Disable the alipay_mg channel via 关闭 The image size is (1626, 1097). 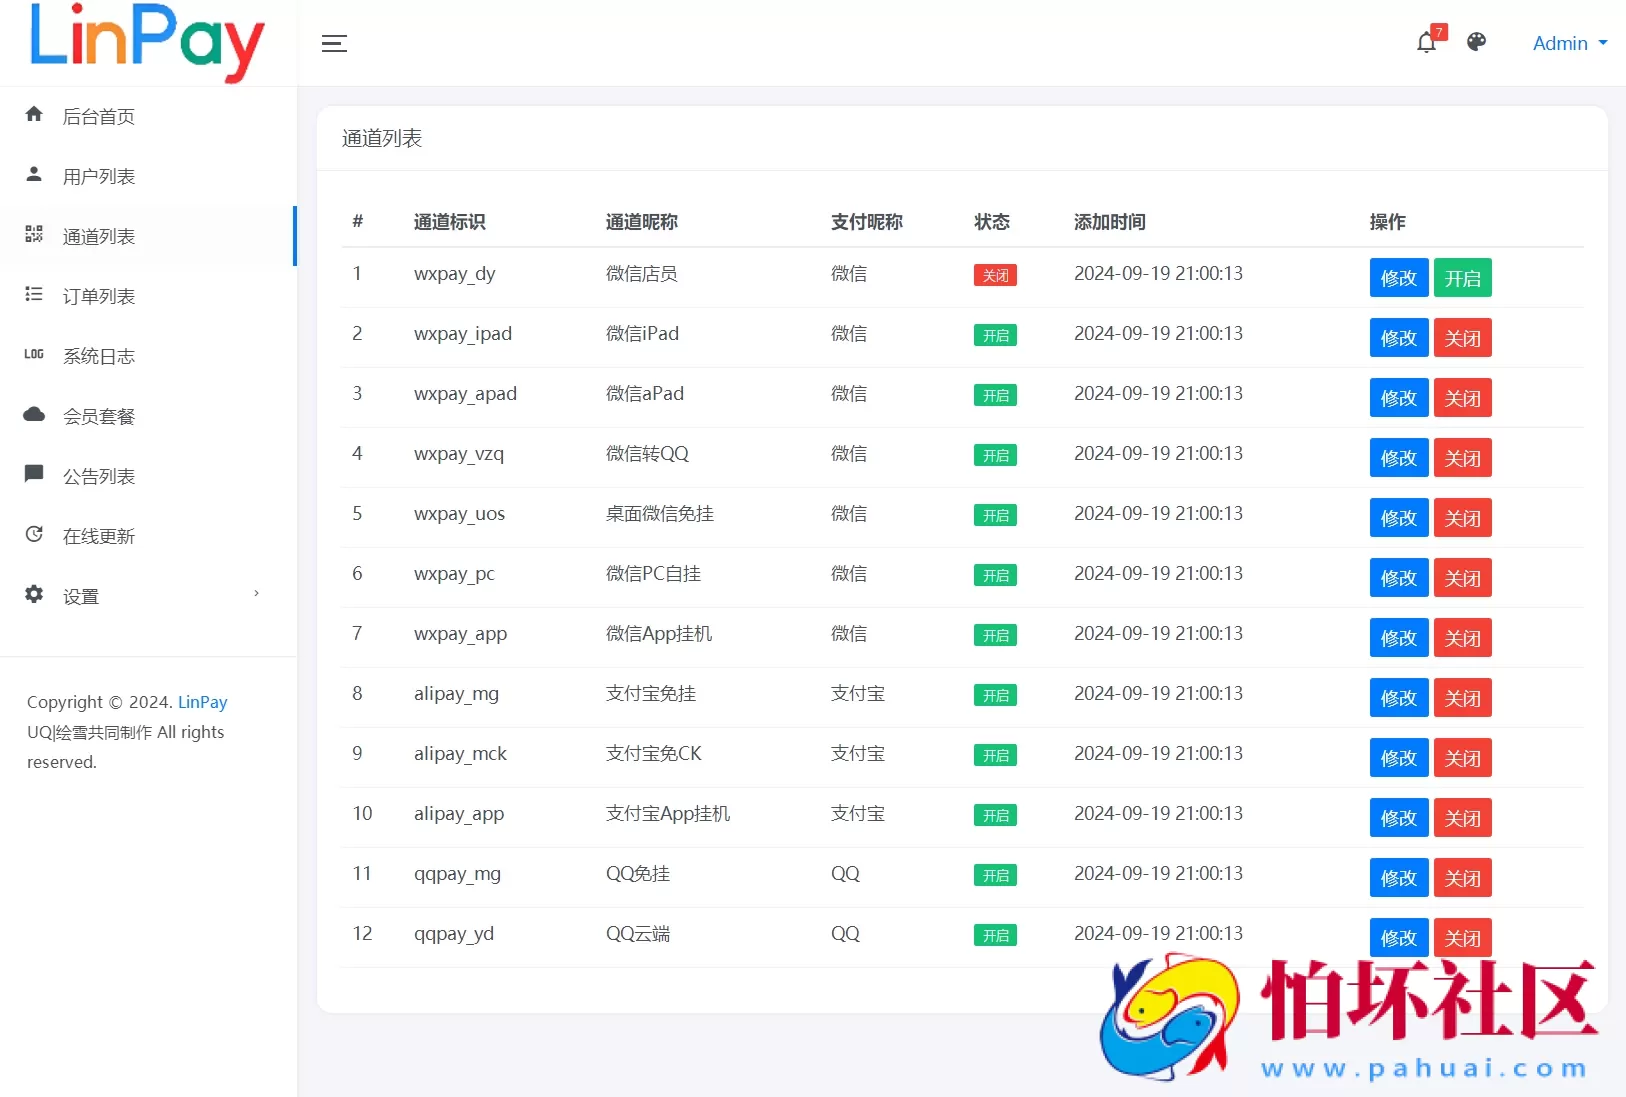(1462, 698)
